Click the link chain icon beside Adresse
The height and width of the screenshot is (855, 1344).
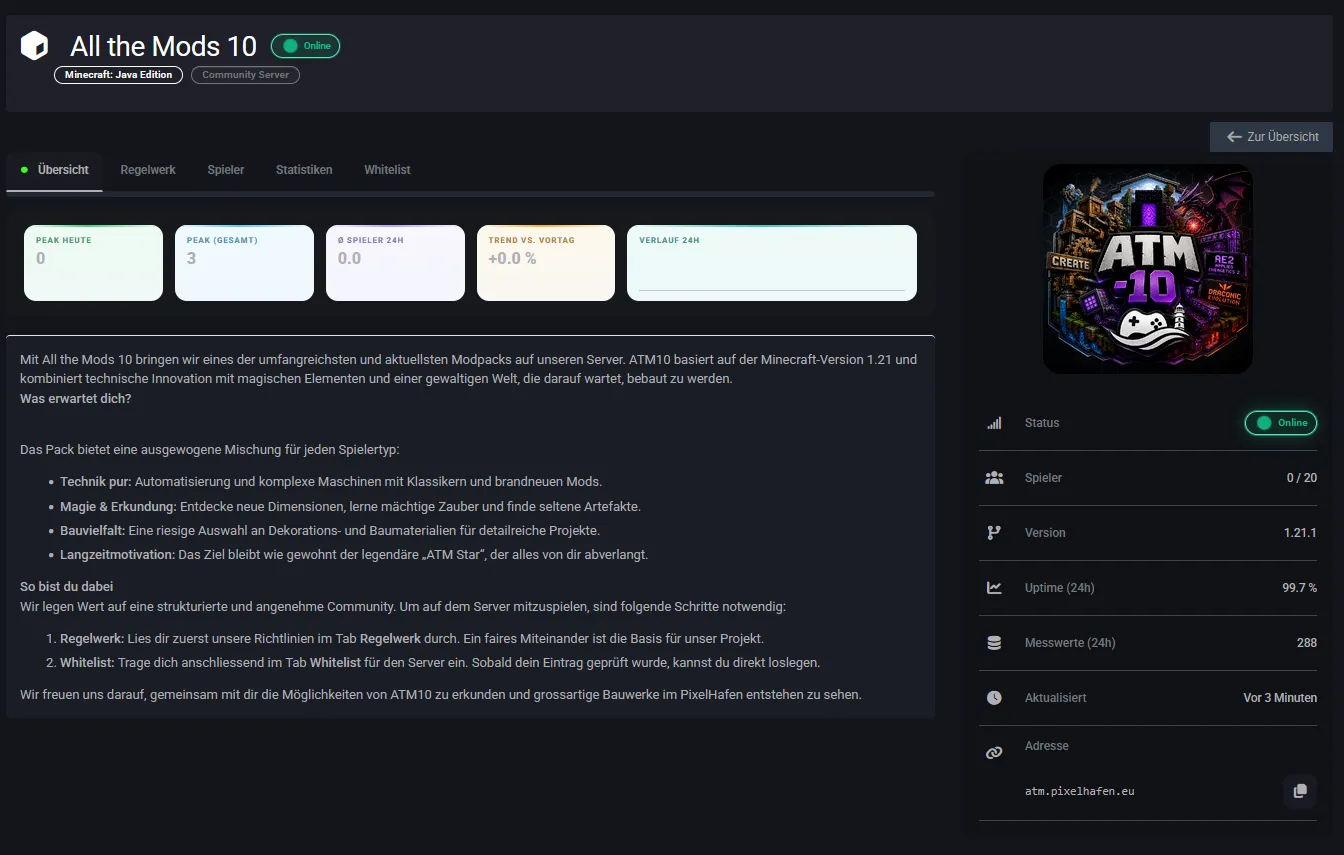pos(994,753)
